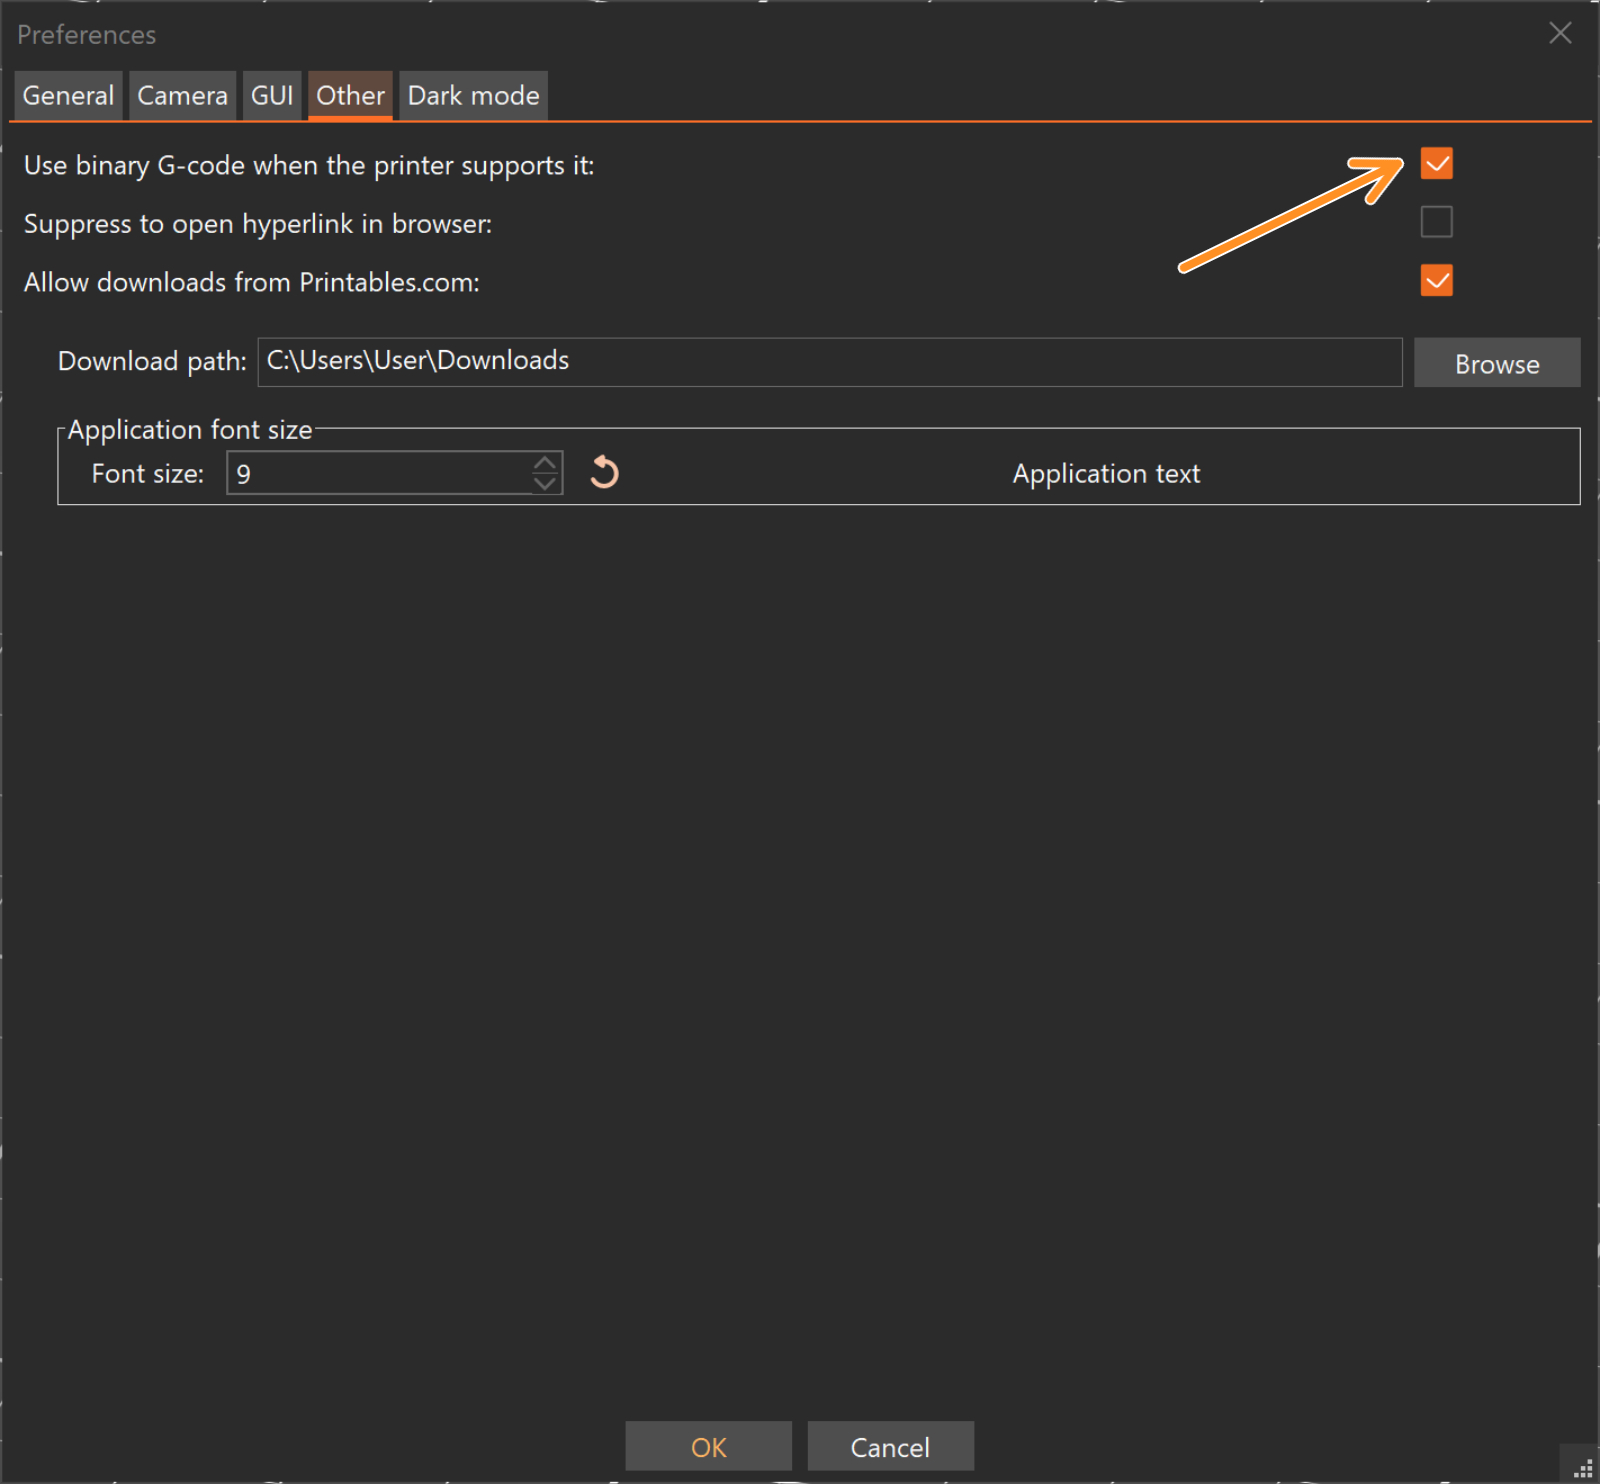Click the Application text preview label
The height and width of the screenshot is (1484, 1600).
click(x=1106, y=474)
